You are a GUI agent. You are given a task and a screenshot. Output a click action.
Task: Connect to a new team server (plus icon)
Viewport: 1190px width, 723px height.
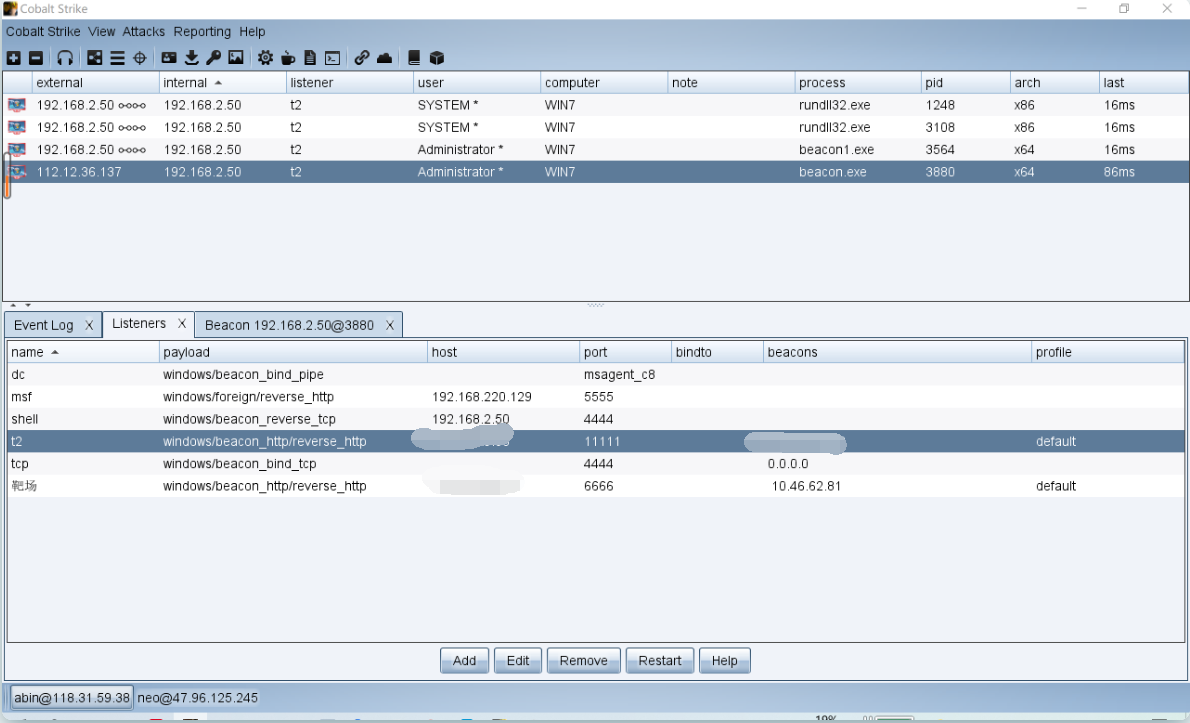[x=14, y=58]
